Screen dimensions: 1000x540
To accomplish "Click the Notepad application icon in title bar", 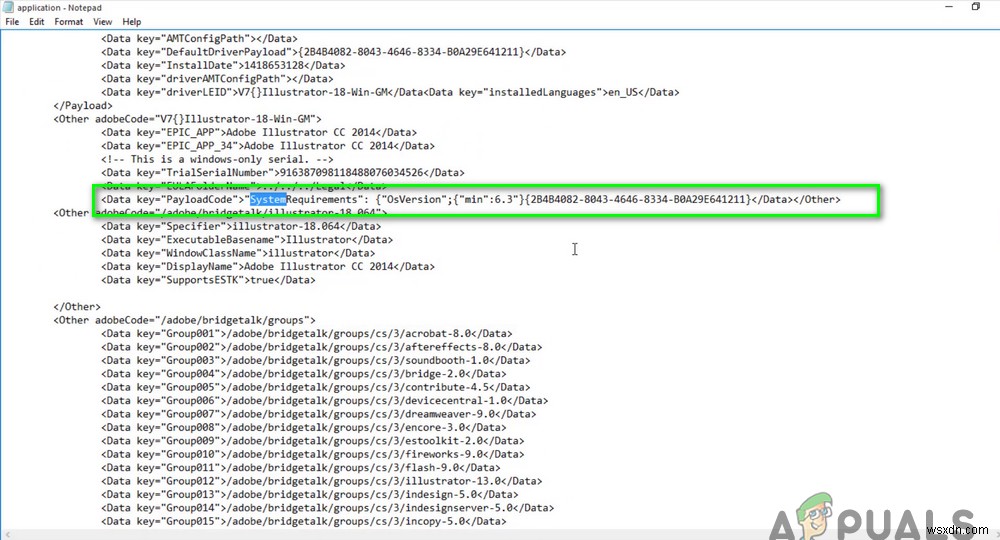I will (x=8, y=7).
